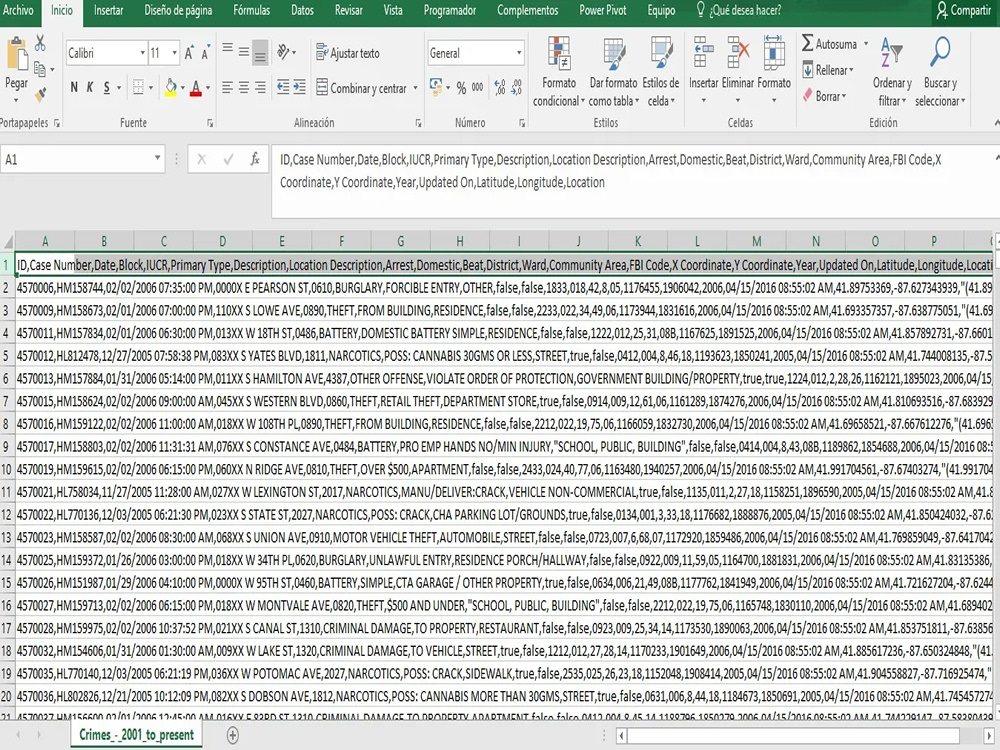The image size is (1000, 750).
Task: Apply the red font color A
Action: 196,87
